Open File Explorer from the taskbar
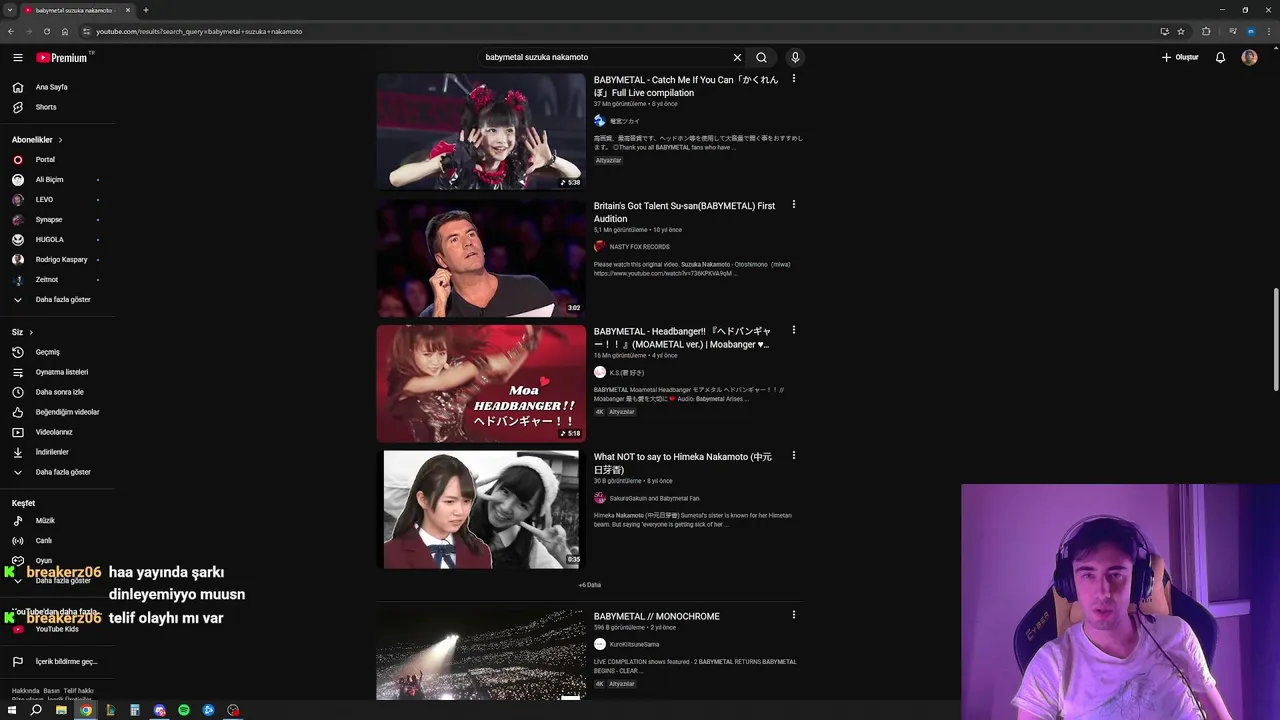The width and height of the screenshot is (1280, 720). pyautogui.click(x=61, y=710)
